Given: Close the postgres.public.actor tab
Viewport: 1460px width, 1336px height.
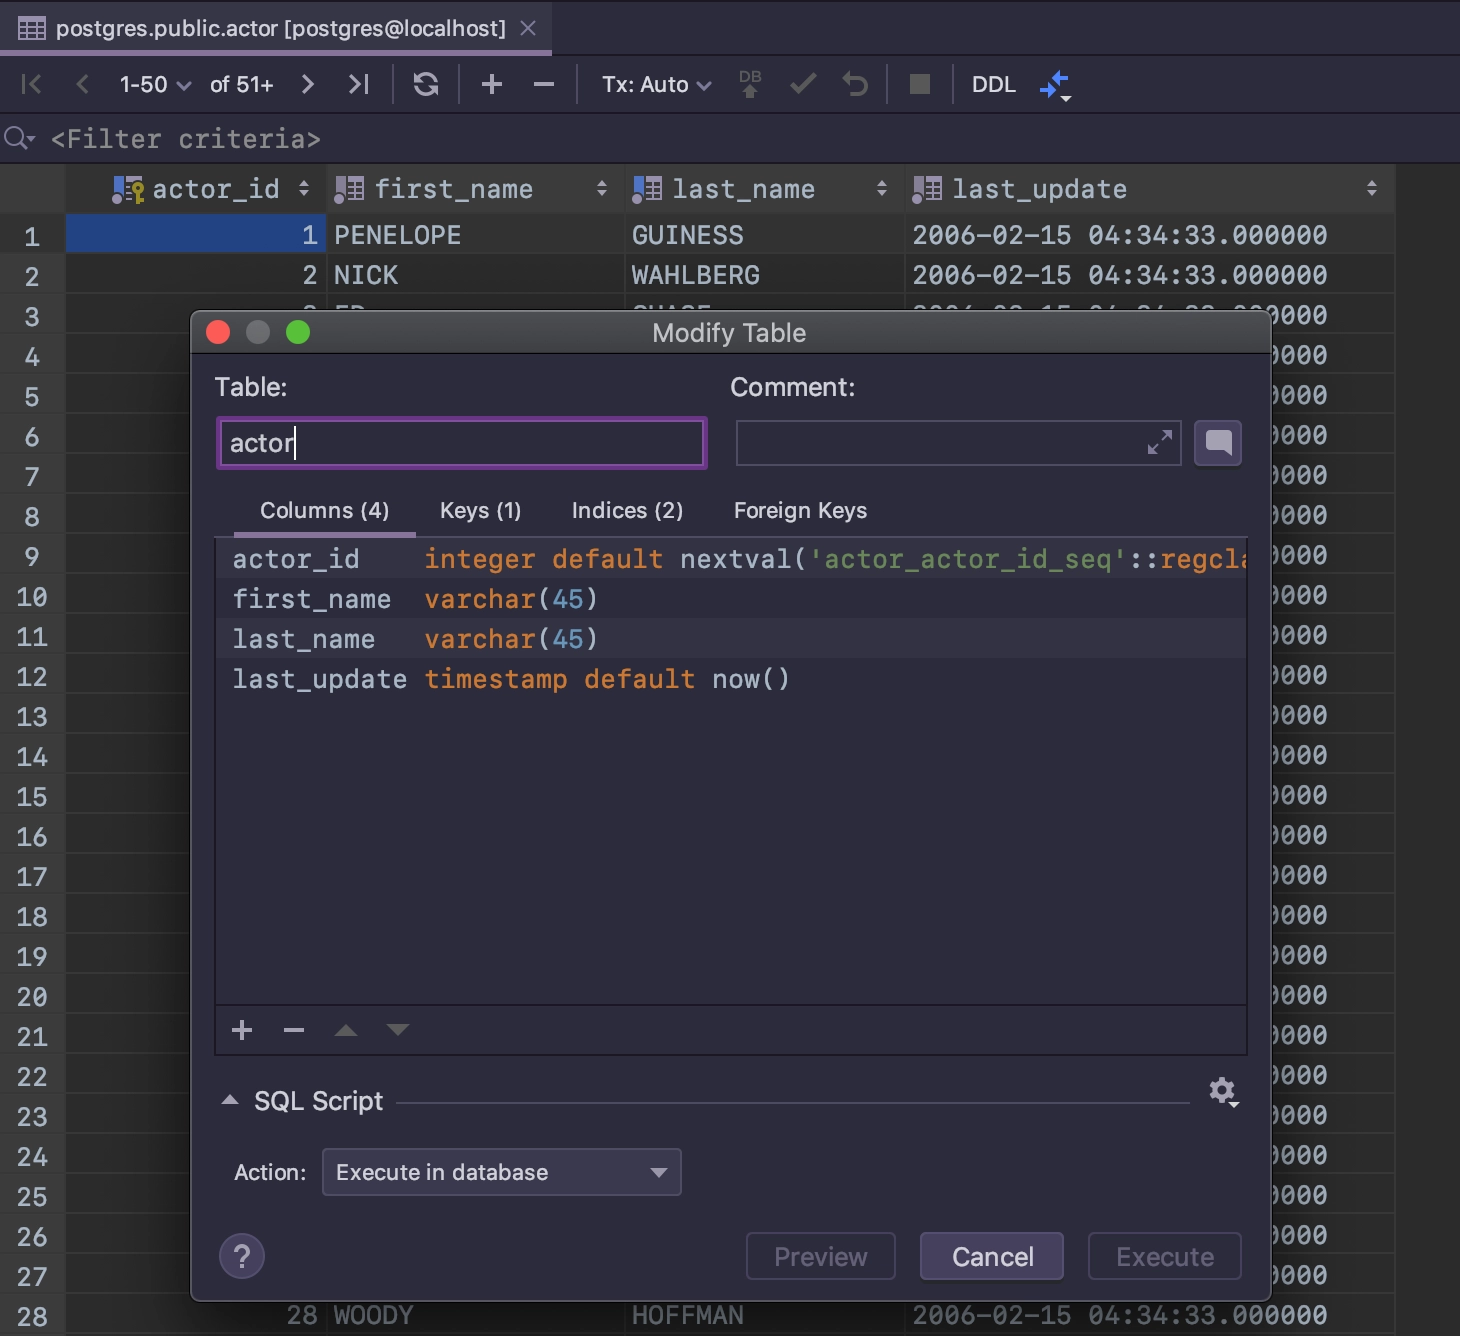Looking at the screenshot, I should coord(528,28).
